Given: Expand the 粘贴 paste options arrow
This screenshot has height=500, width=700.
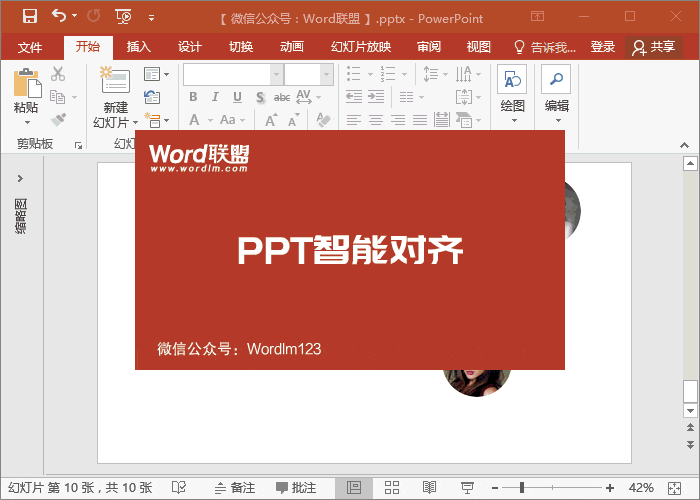Looking at the screenshot, I should pyautogui.click(x=27, y=122).
